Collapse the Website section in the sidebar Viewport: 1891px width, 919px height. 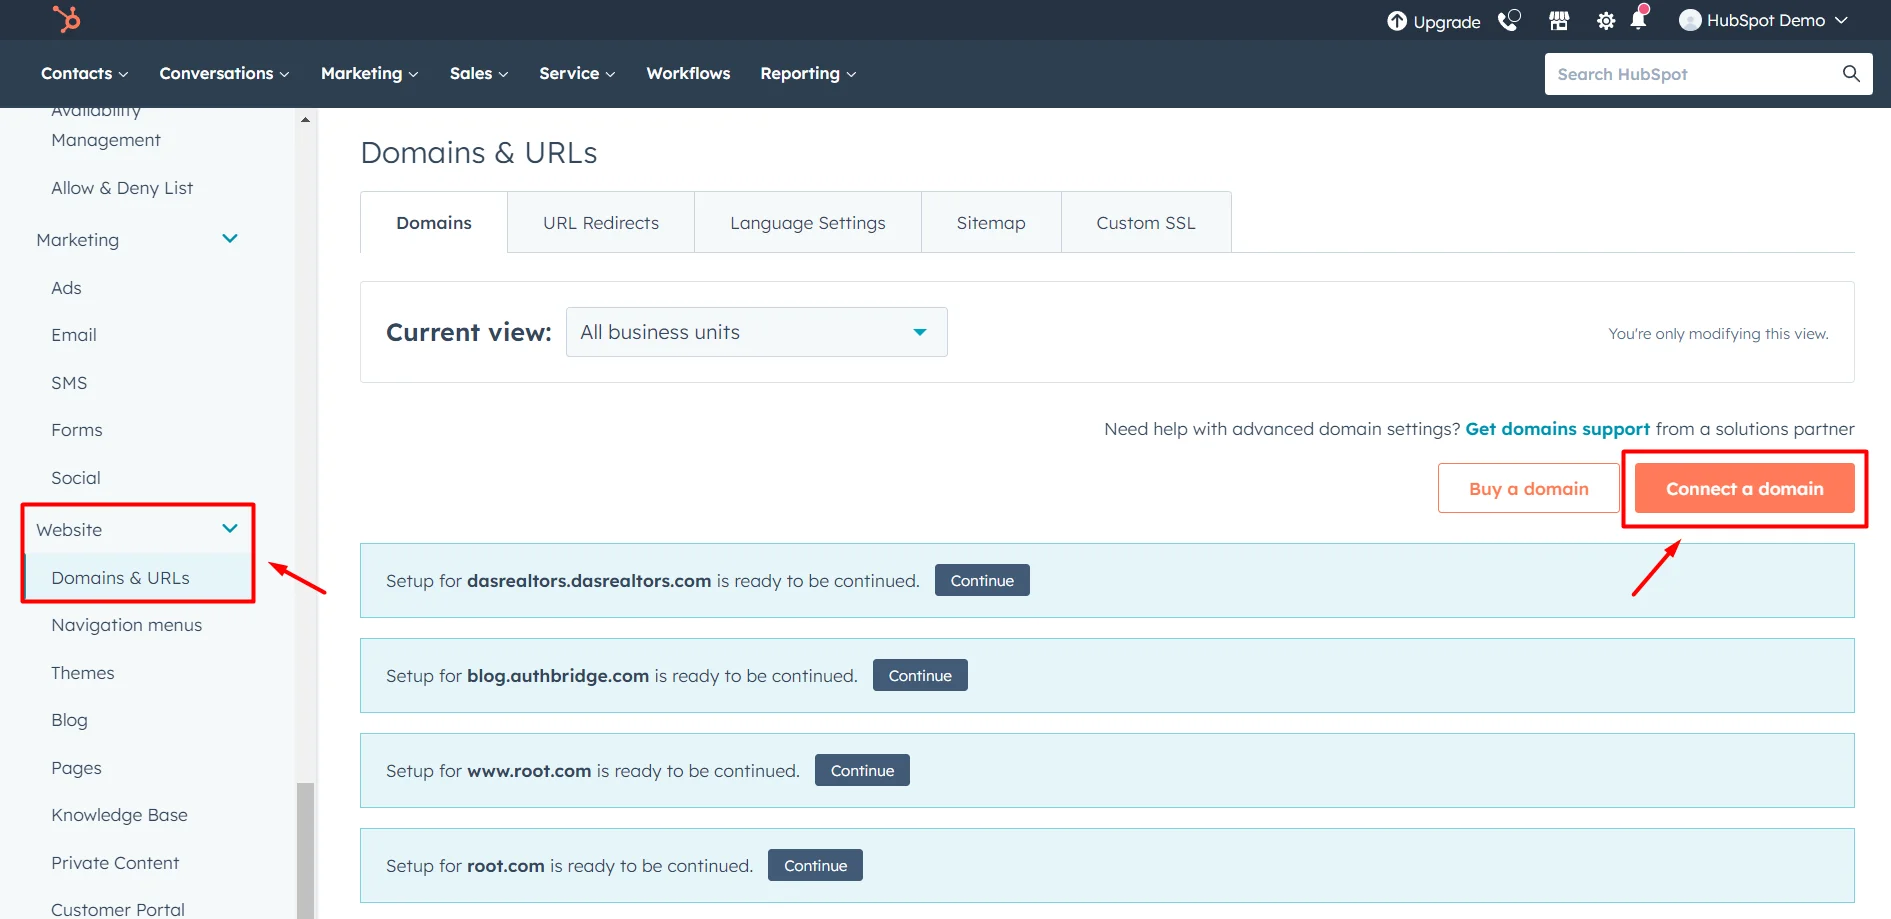pos(229,528)
